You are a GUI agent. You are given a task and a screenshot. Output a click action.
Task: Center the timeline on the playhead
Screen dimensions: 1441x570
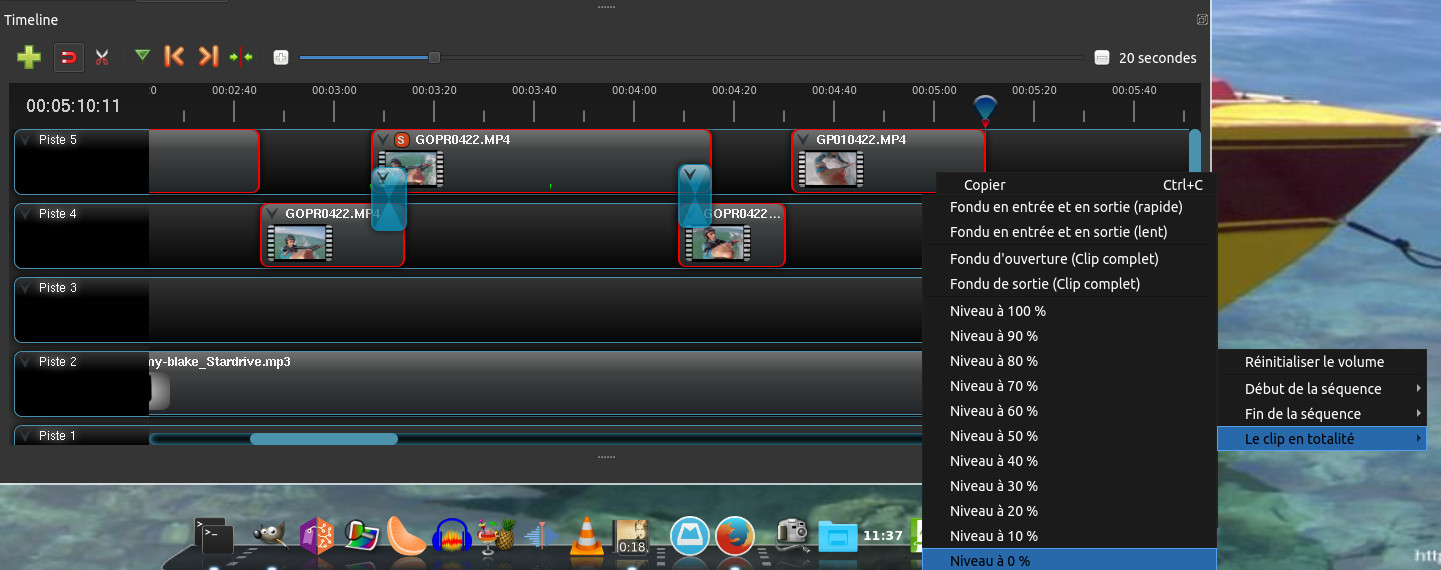pyautogui.click(x=241, y=57)
